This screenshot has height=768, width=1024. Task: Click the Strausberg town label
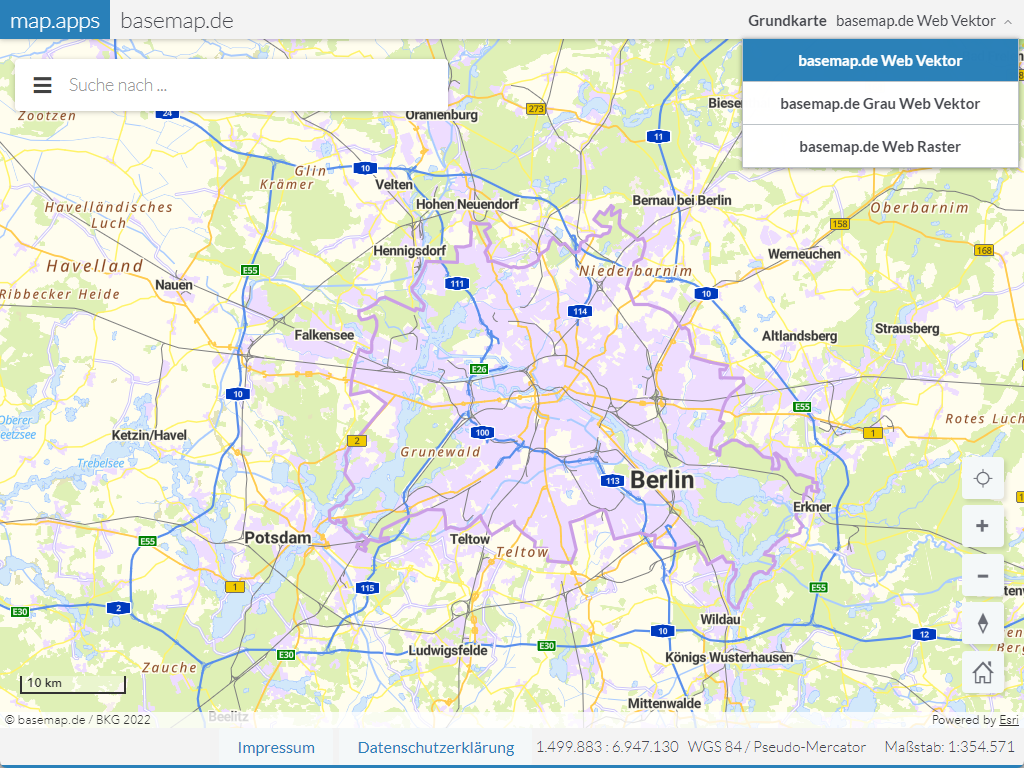coord(906,328)
